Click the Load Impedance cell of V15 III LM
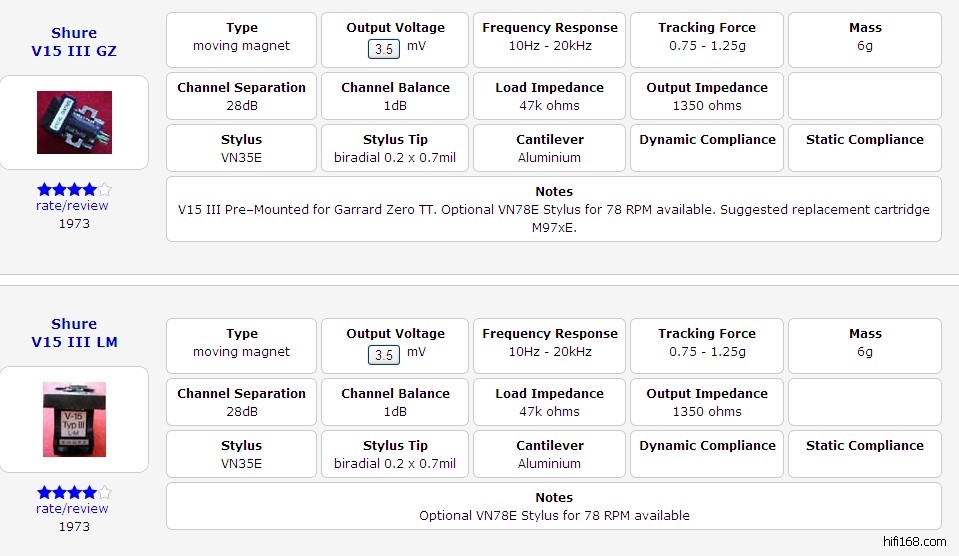959x556 pixels. coord(550,402)
